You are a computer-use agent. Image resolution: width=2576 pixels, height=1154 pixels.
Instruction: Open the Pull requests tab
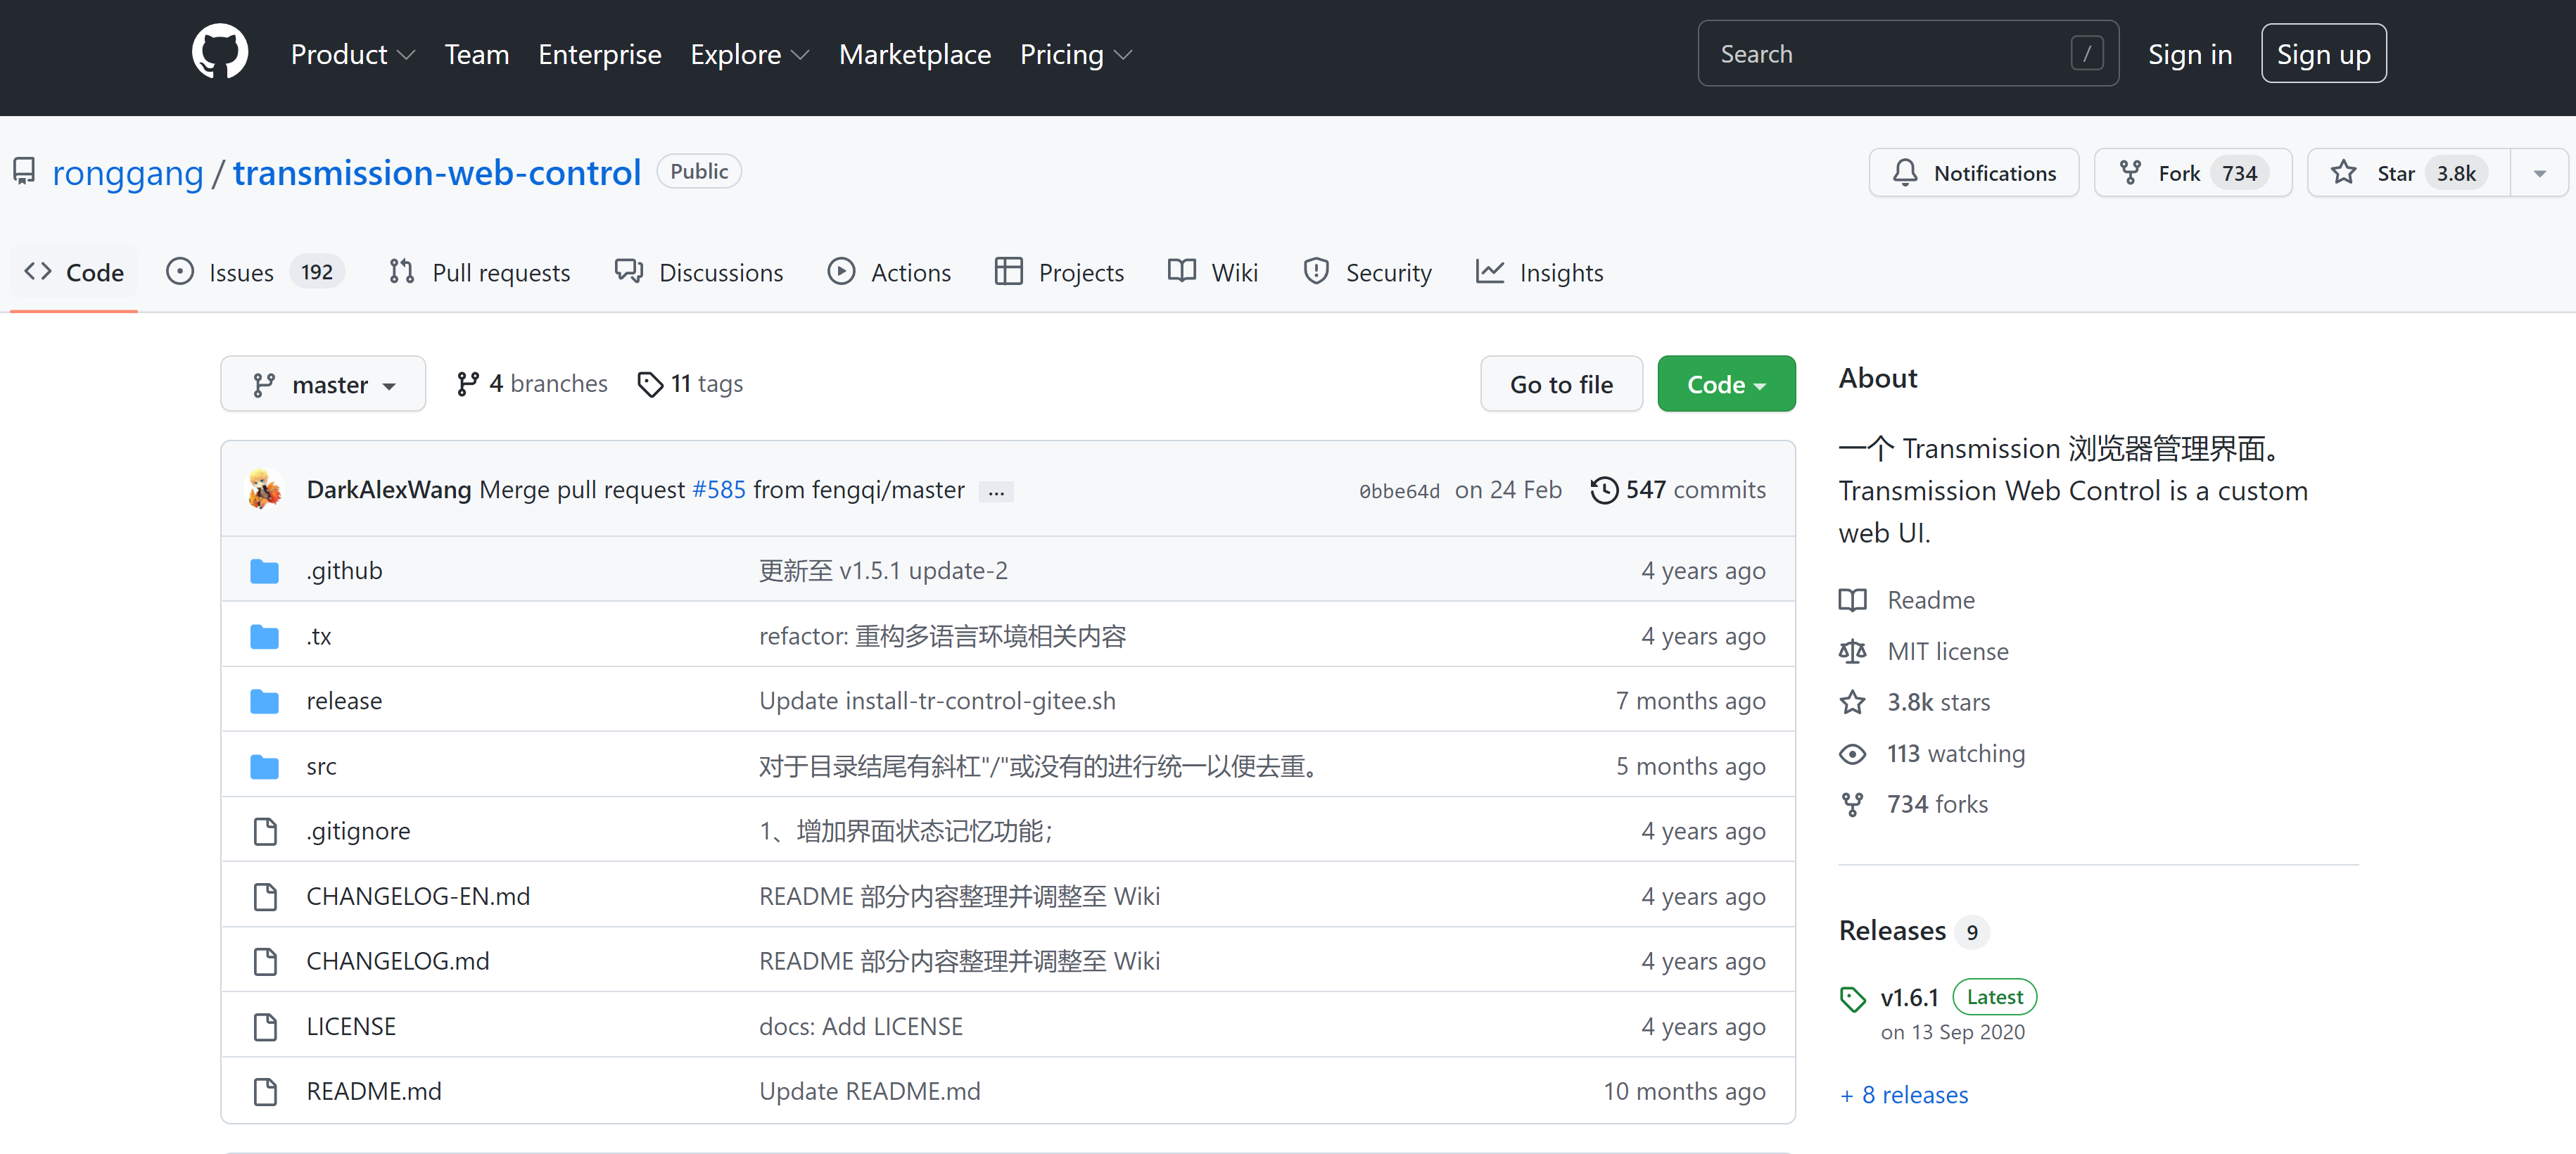point(480,272)
